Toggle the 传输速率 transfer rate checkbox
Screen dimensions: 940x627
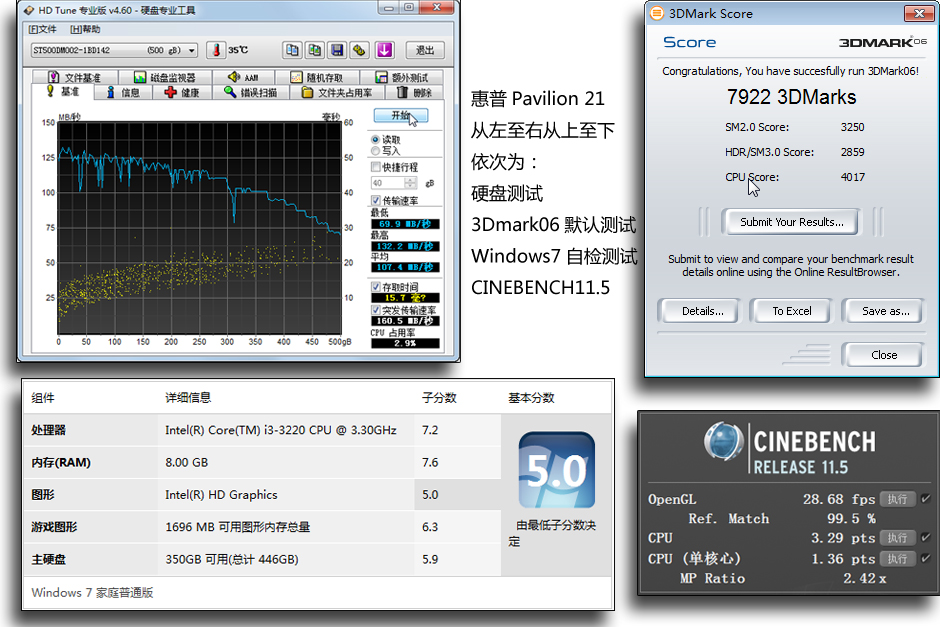pos(375,200)
